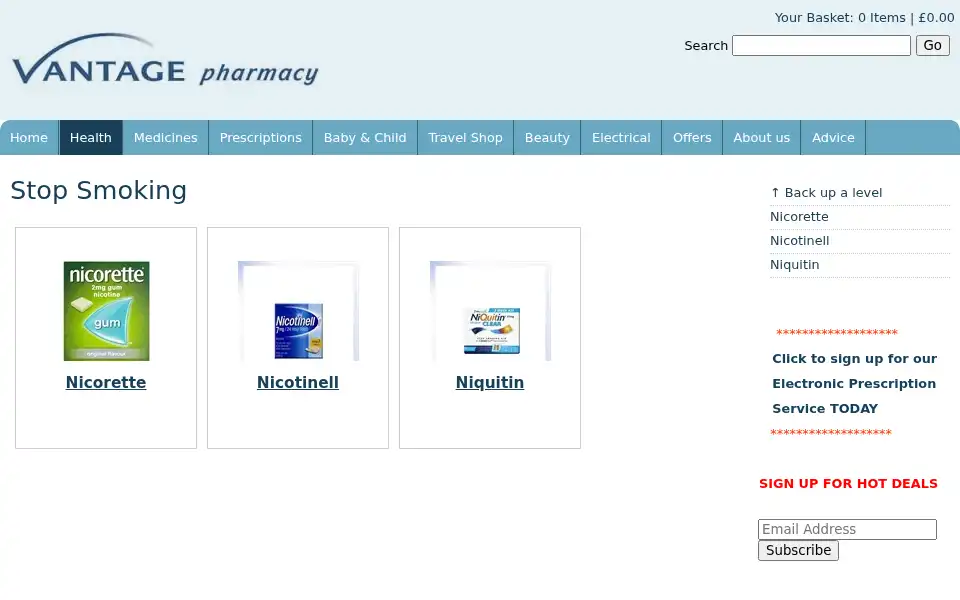Screen dimensions: 960x600
Task: Select Niquitin in the sidebar list
Action: 794,264
